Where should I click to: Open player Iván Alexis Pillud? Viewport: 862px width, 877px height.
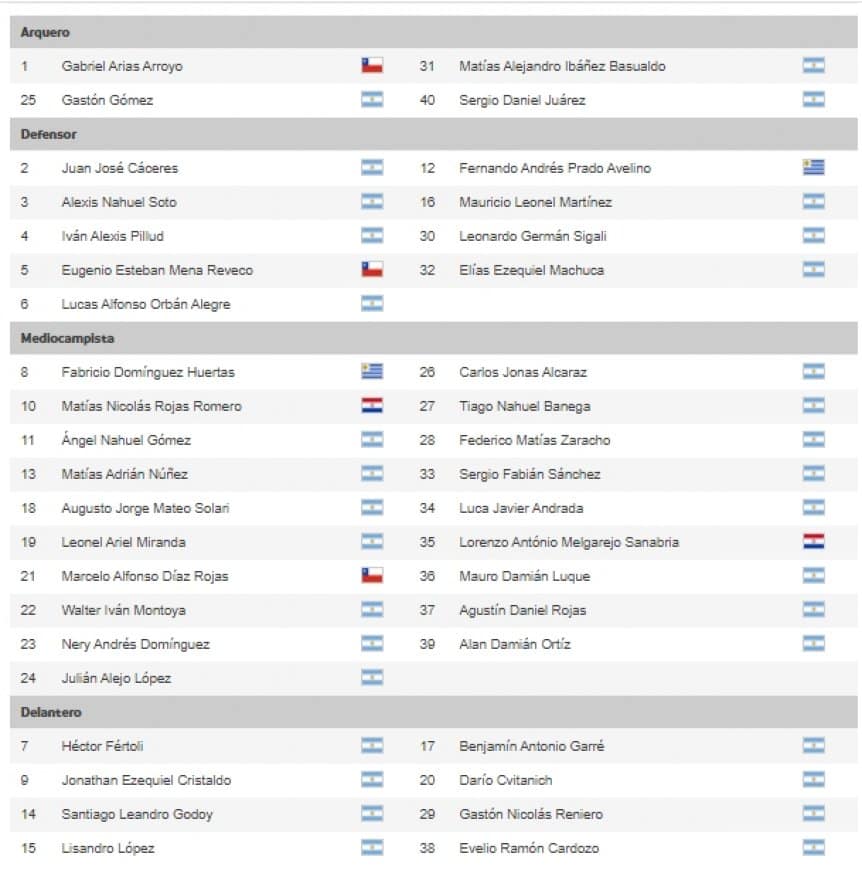click(x=112, y=236)
